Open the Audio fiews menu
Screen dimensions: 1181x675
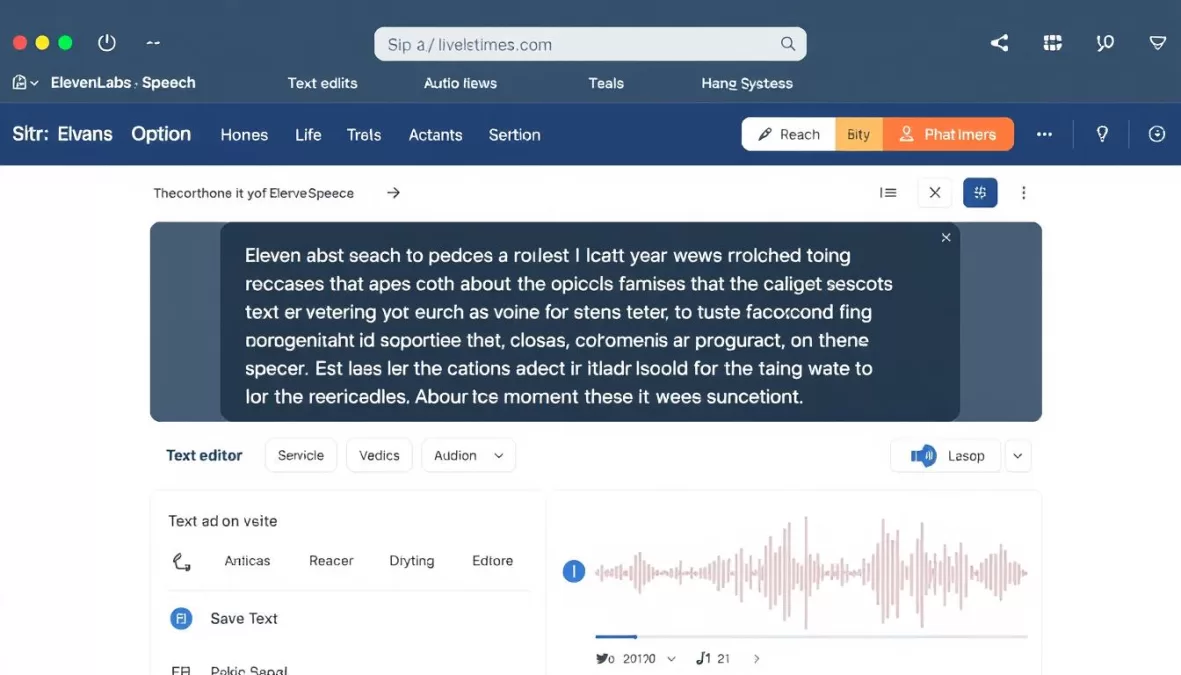tap(460, 83)
